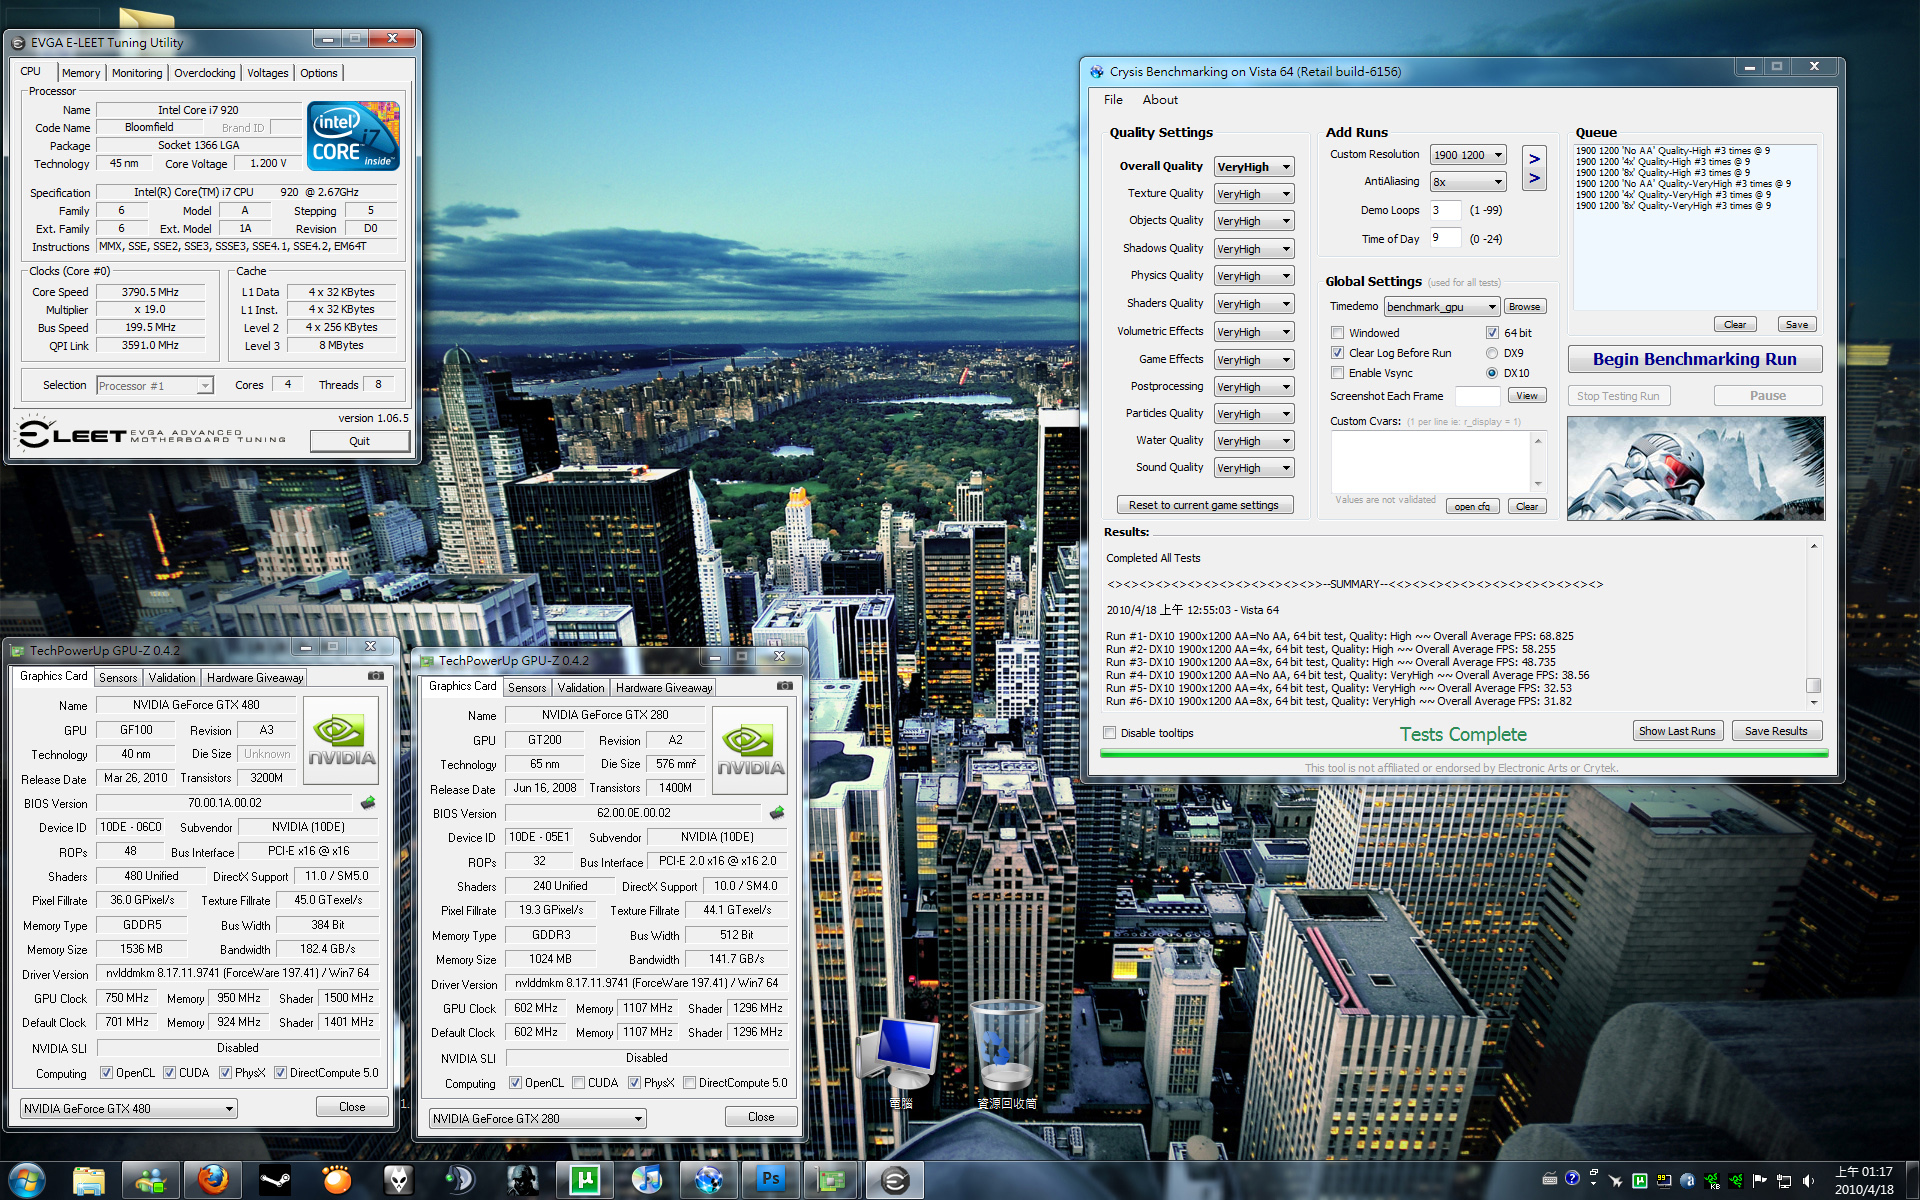Open the Overall Quality dropdown
Image resolution: width=1920 pixels, height=1200 pixels.
(1254, 167)
